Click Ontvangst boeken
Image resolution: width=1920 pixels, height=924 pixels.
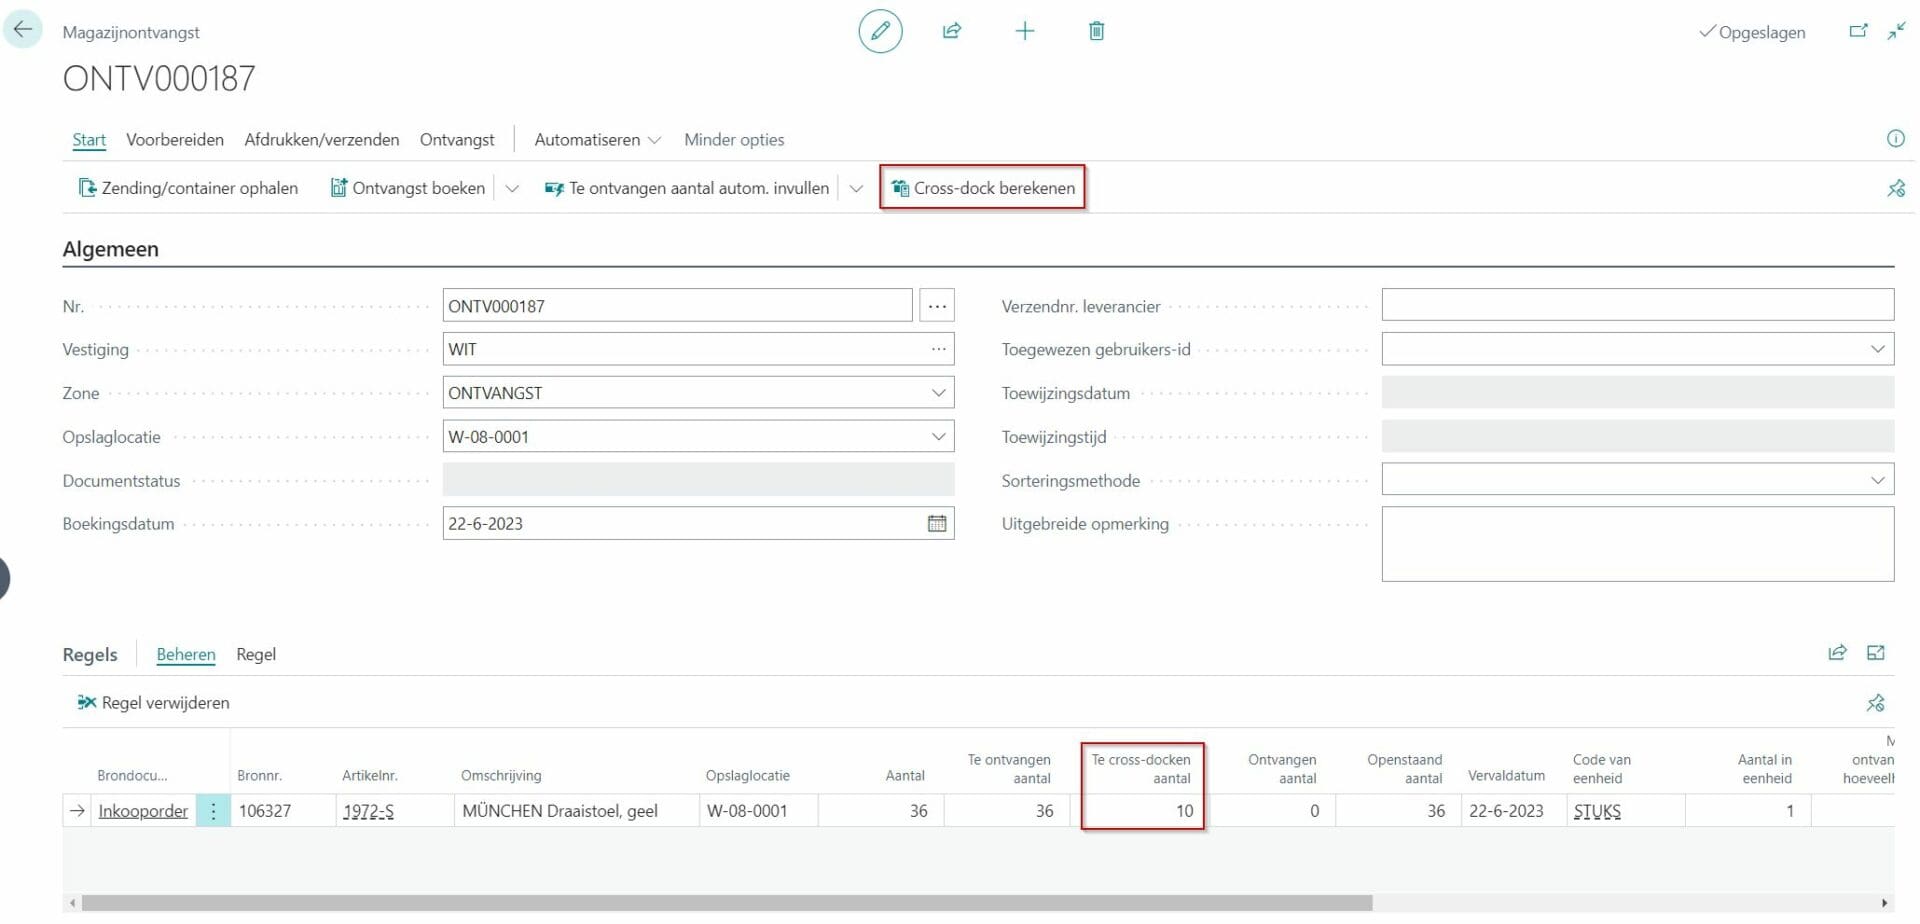tap(408, 188)
